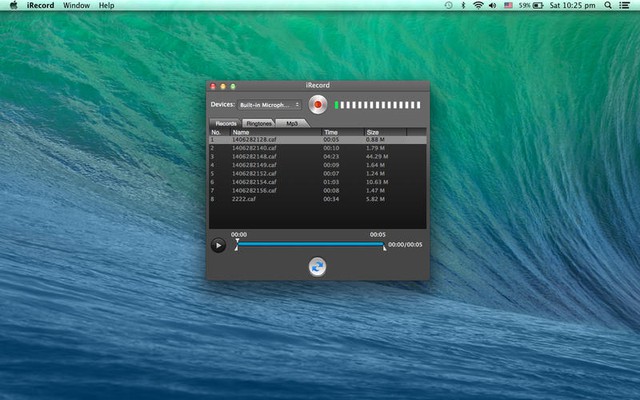The image size is (640, 400).
Task: Select recording 2222.caf in the list
Action: click(245, 199)
